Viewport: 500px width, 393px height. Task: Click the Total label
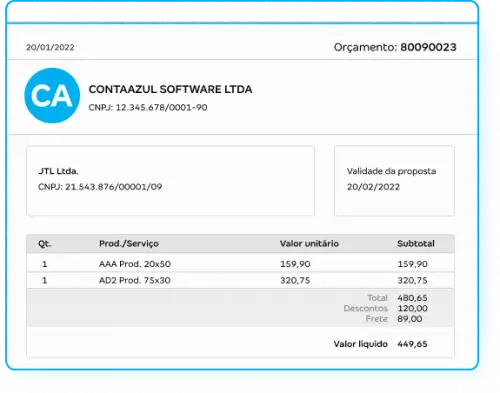pyautogui.click(x=377, y=298)
